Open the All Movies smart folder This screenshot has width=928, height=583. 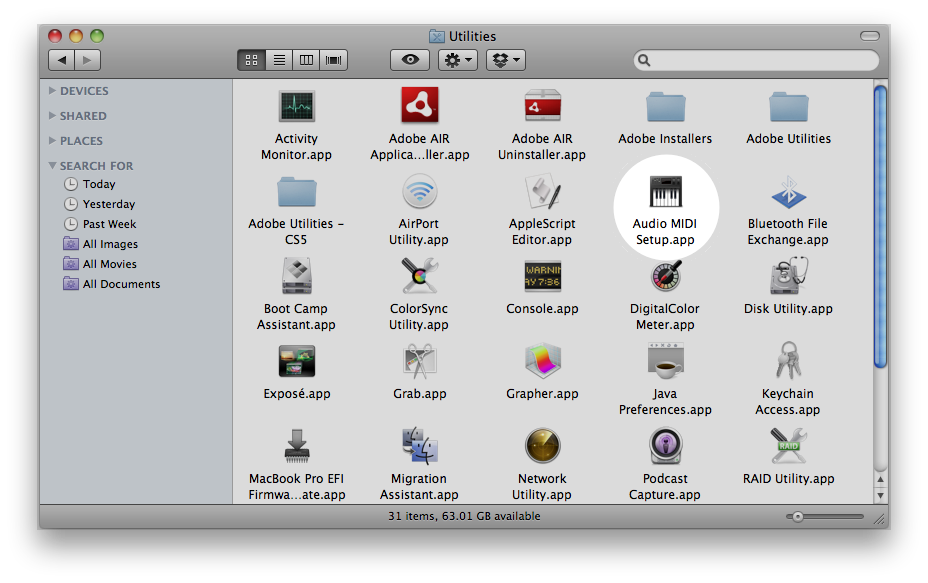click(x=101, y=264)
